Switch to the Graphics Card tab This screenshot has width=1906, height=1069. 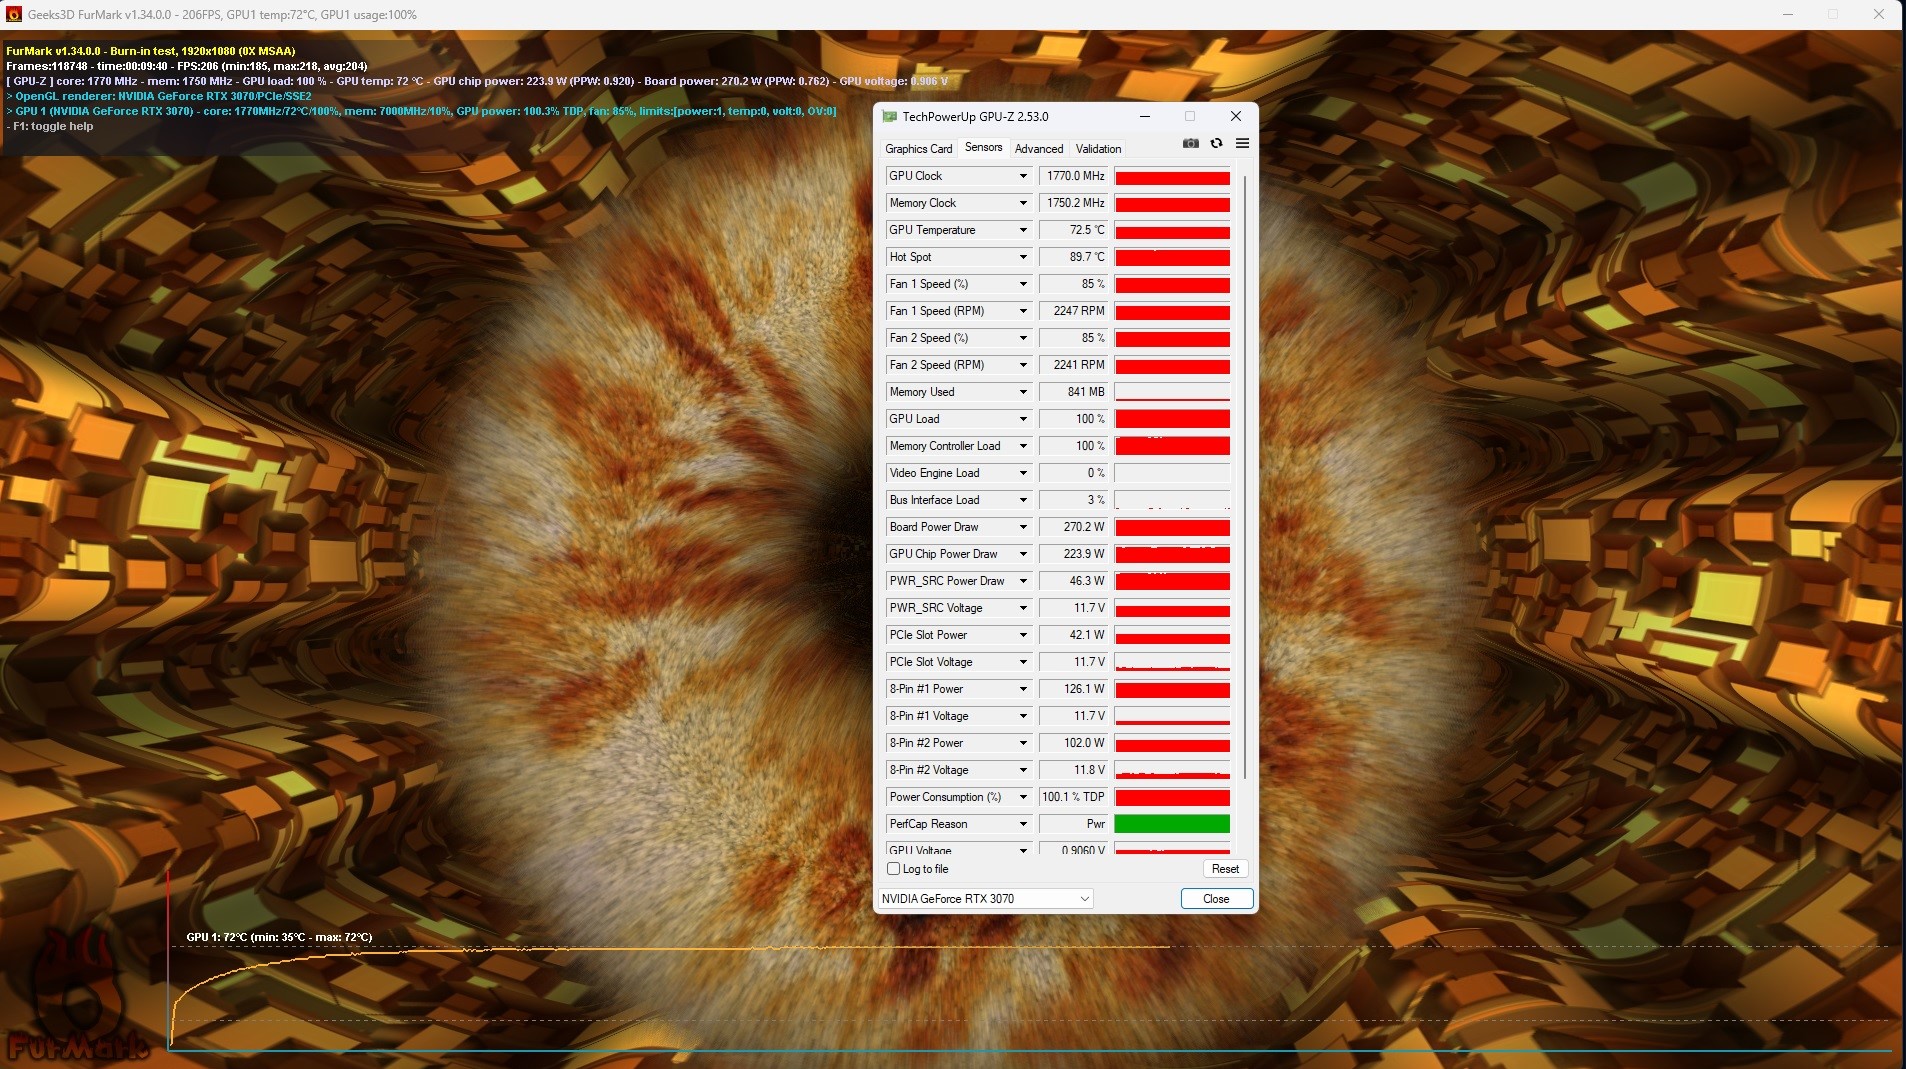[x=918, y=149]
